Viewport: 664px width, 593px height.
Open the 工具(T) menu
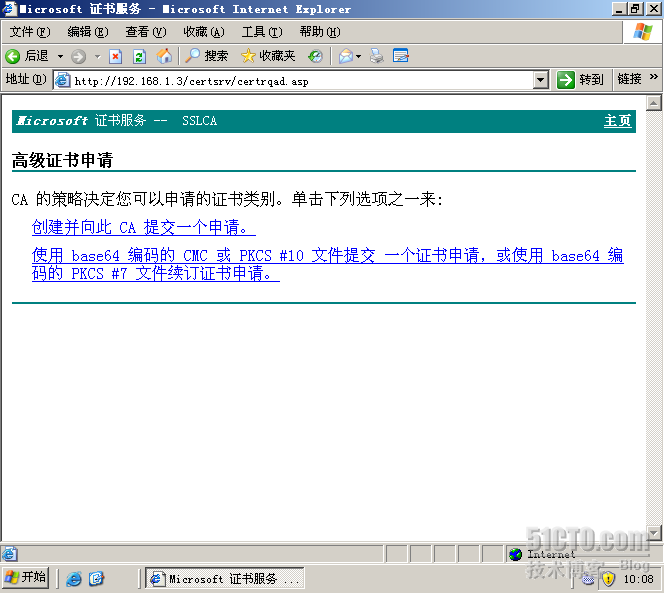tap(262, 32)
